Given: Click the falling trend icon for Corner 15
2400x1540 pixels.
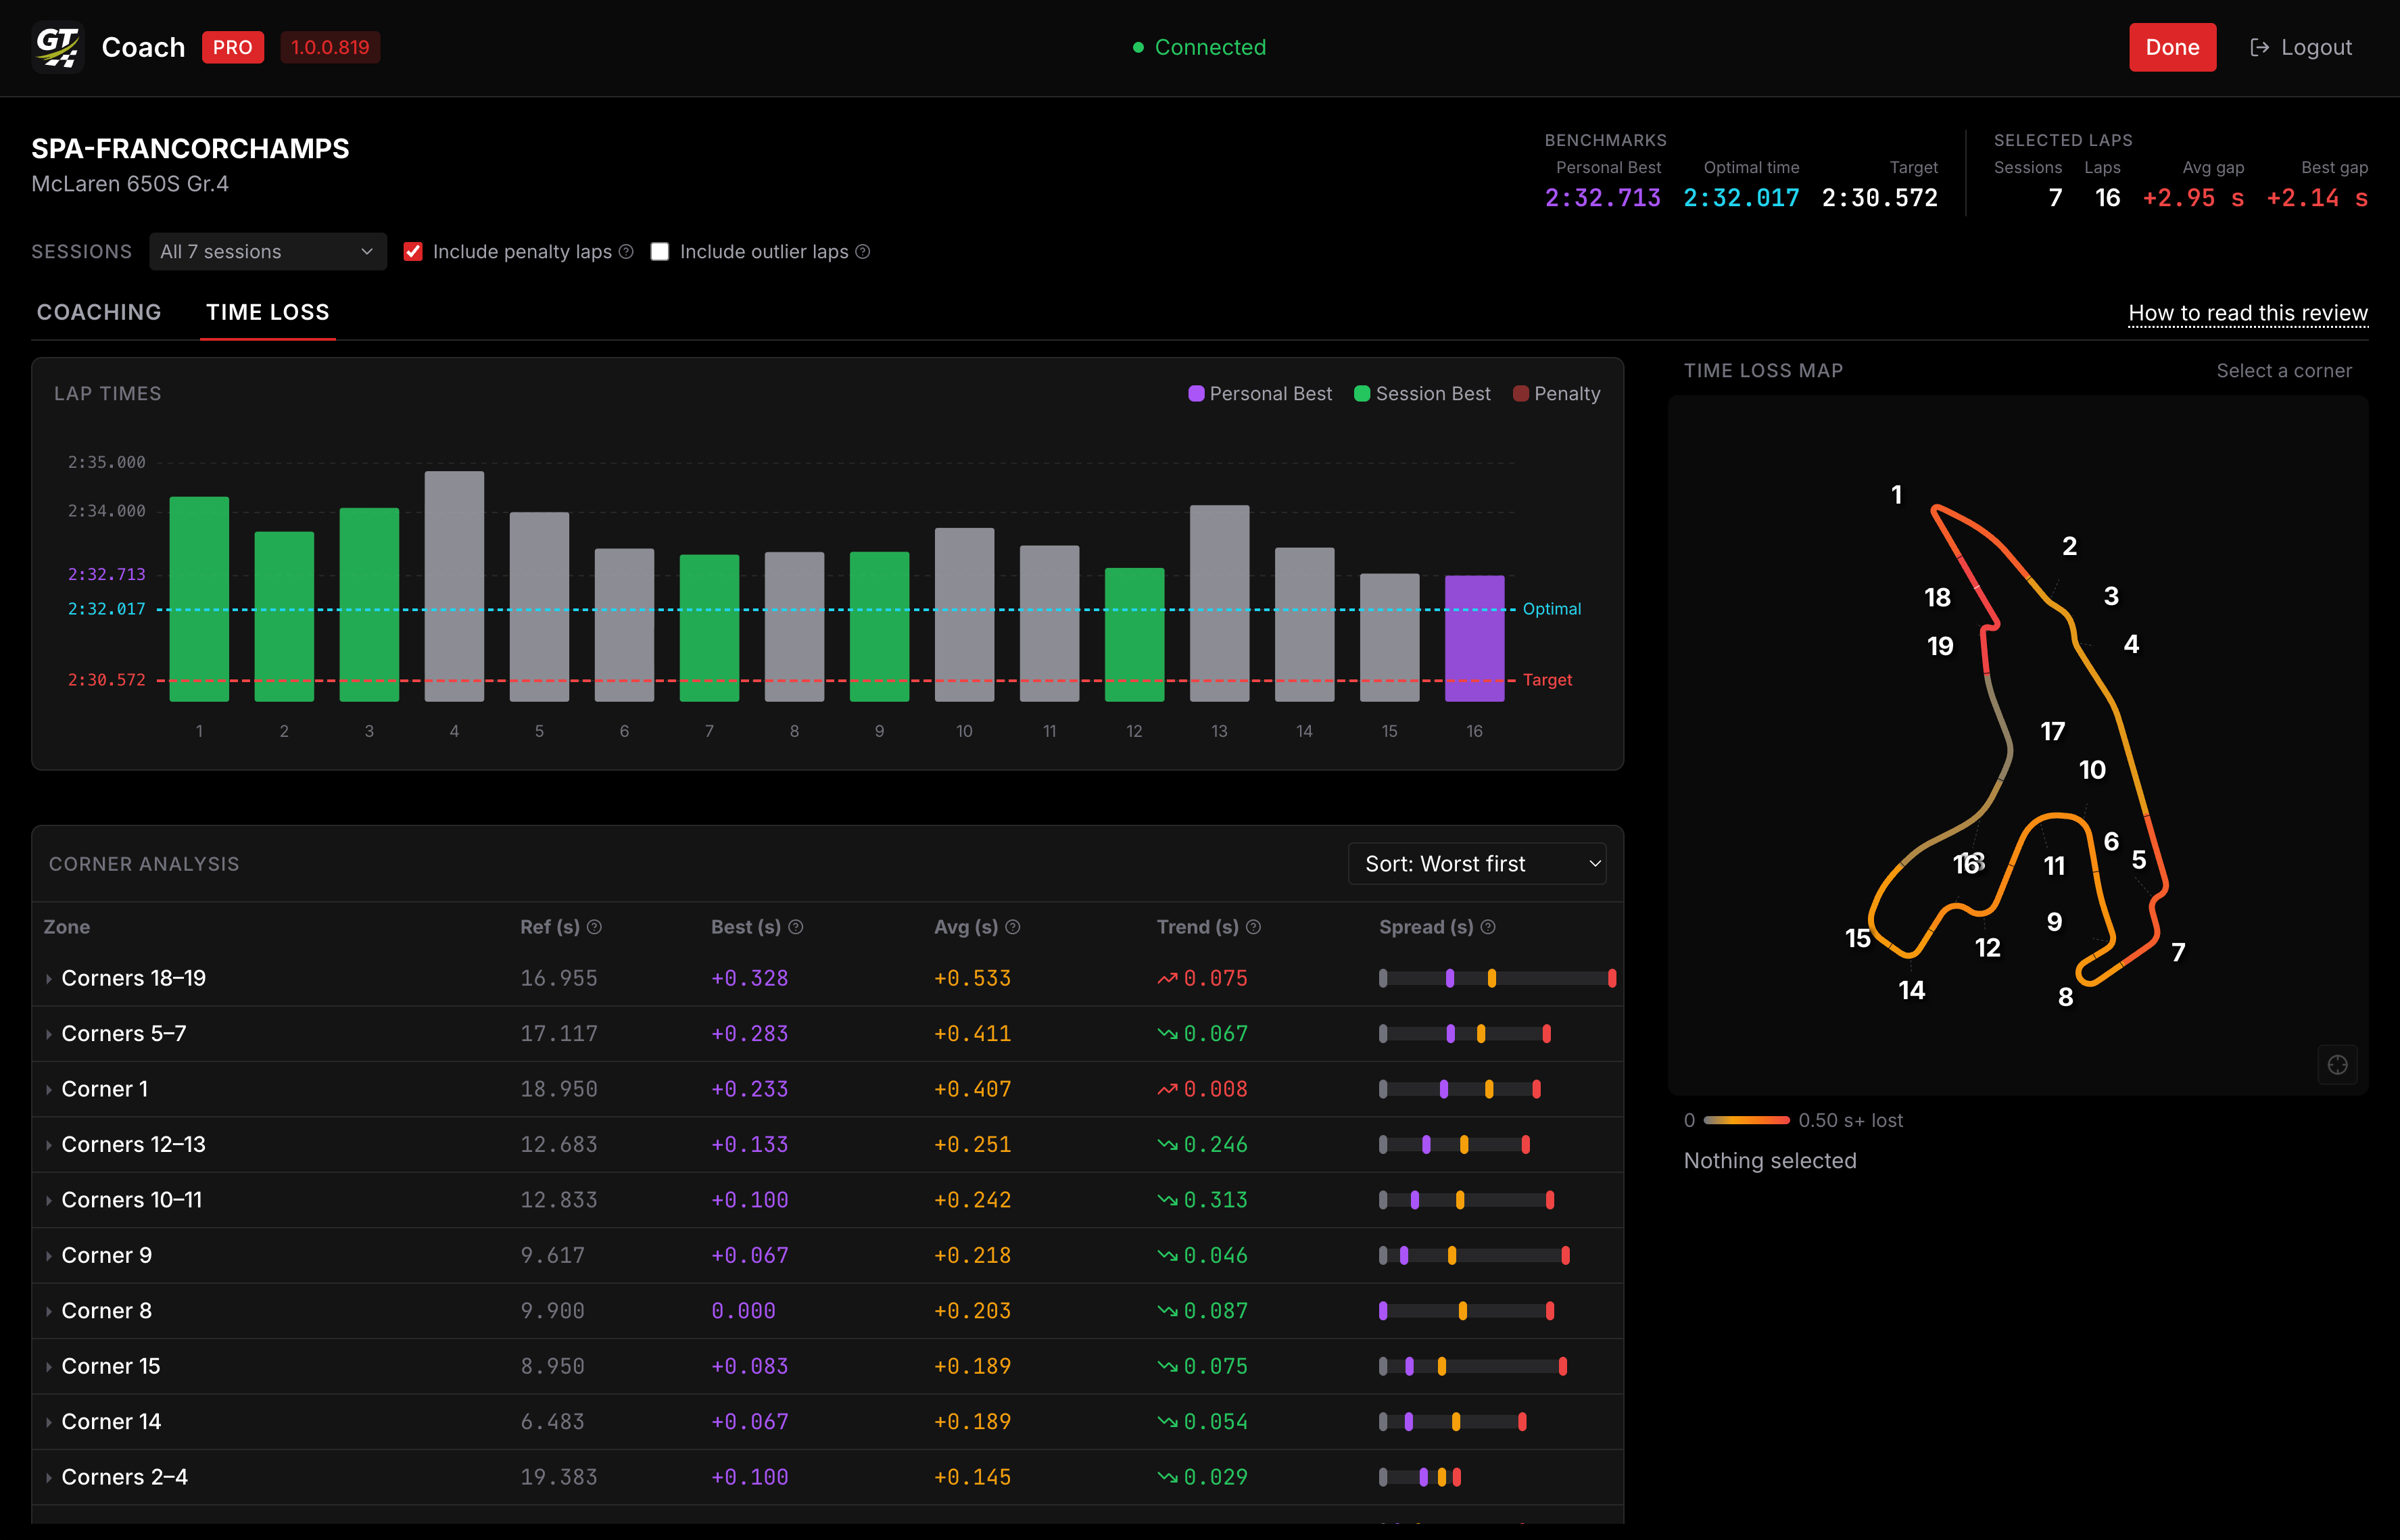Looking at the screenshot, I should 1167,1367.
